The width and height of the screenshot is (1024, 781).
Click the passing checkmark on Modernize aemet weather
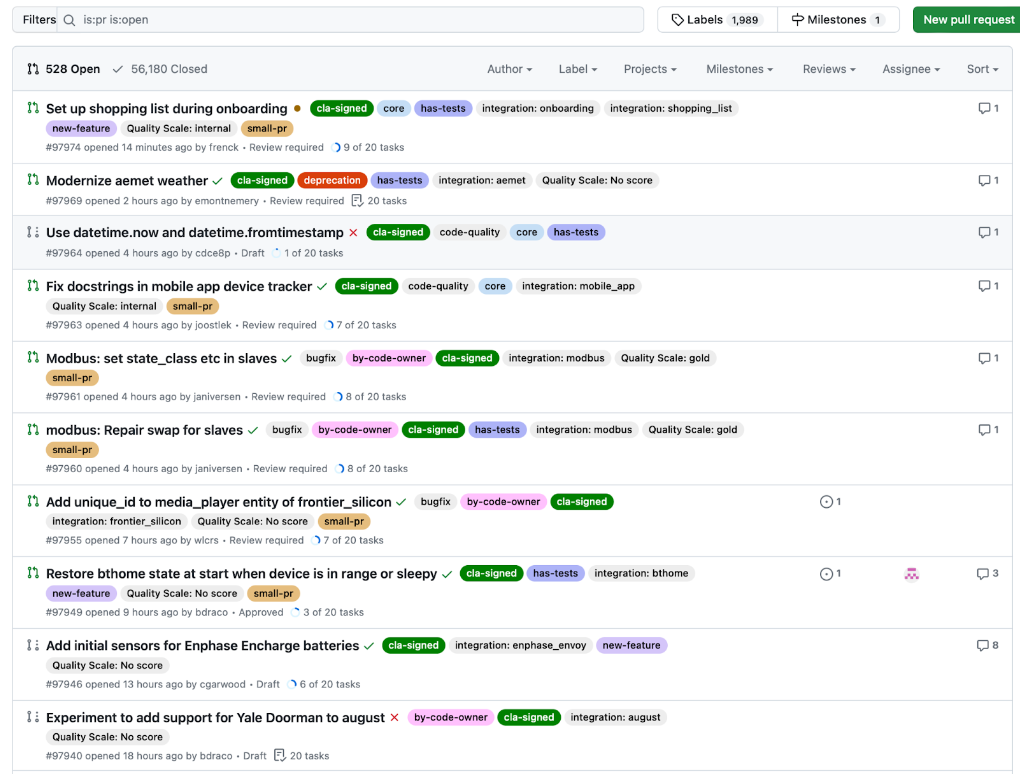point(217,181)
